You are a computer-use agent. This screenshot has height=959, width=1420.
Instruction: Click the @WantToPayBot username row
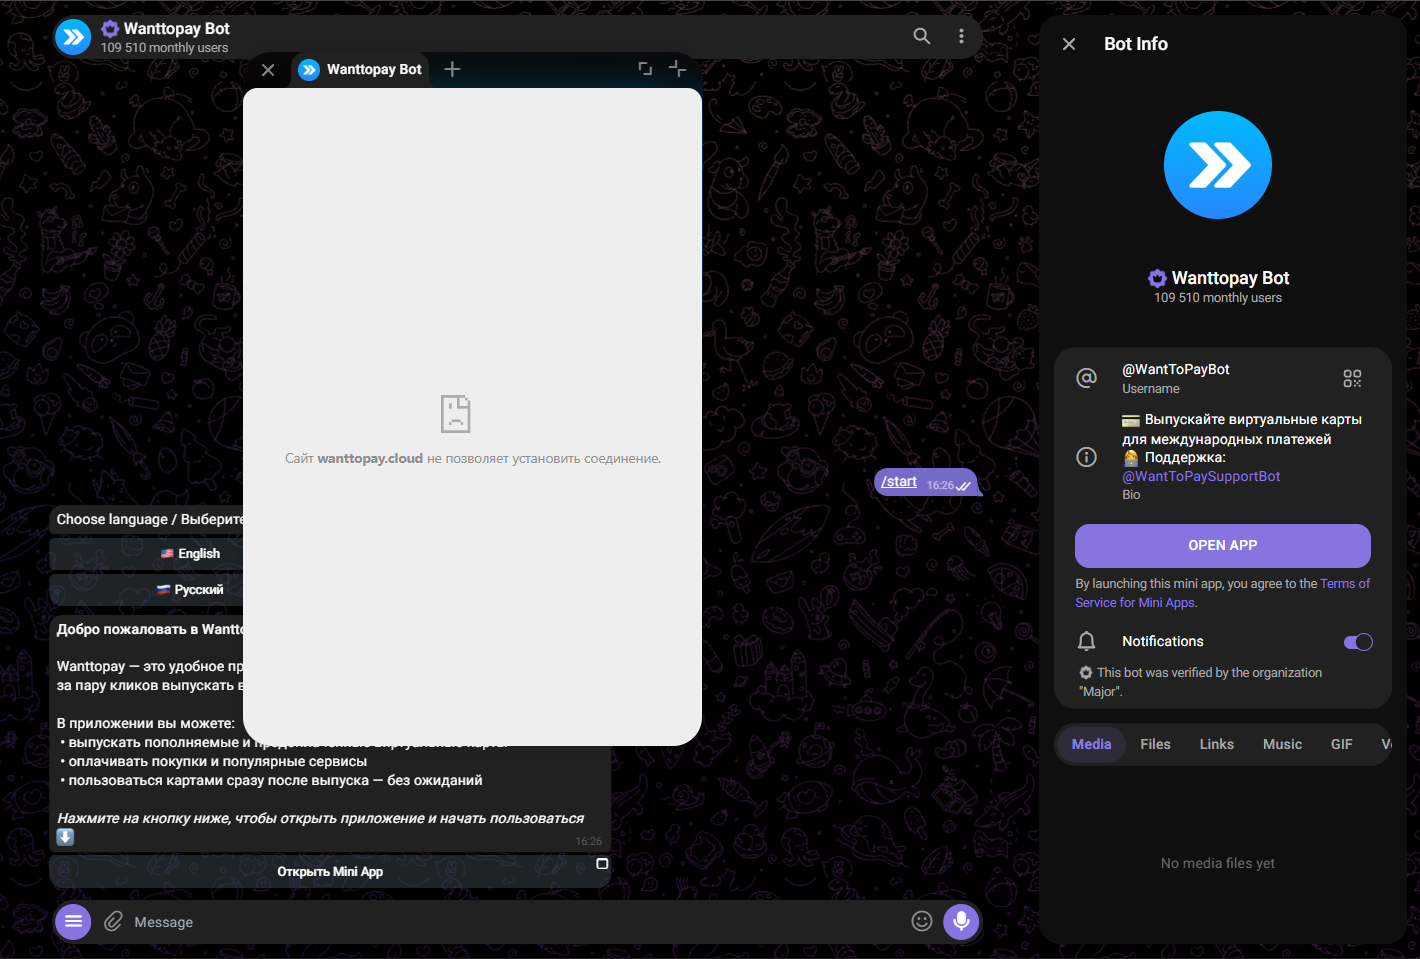[1223, 378]
